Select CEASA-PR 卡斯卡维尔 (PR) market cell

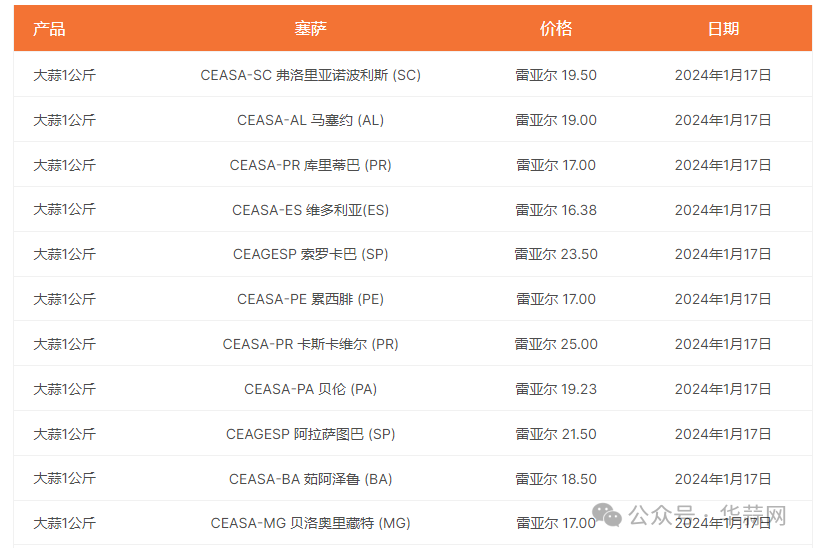tap(311, 344)
